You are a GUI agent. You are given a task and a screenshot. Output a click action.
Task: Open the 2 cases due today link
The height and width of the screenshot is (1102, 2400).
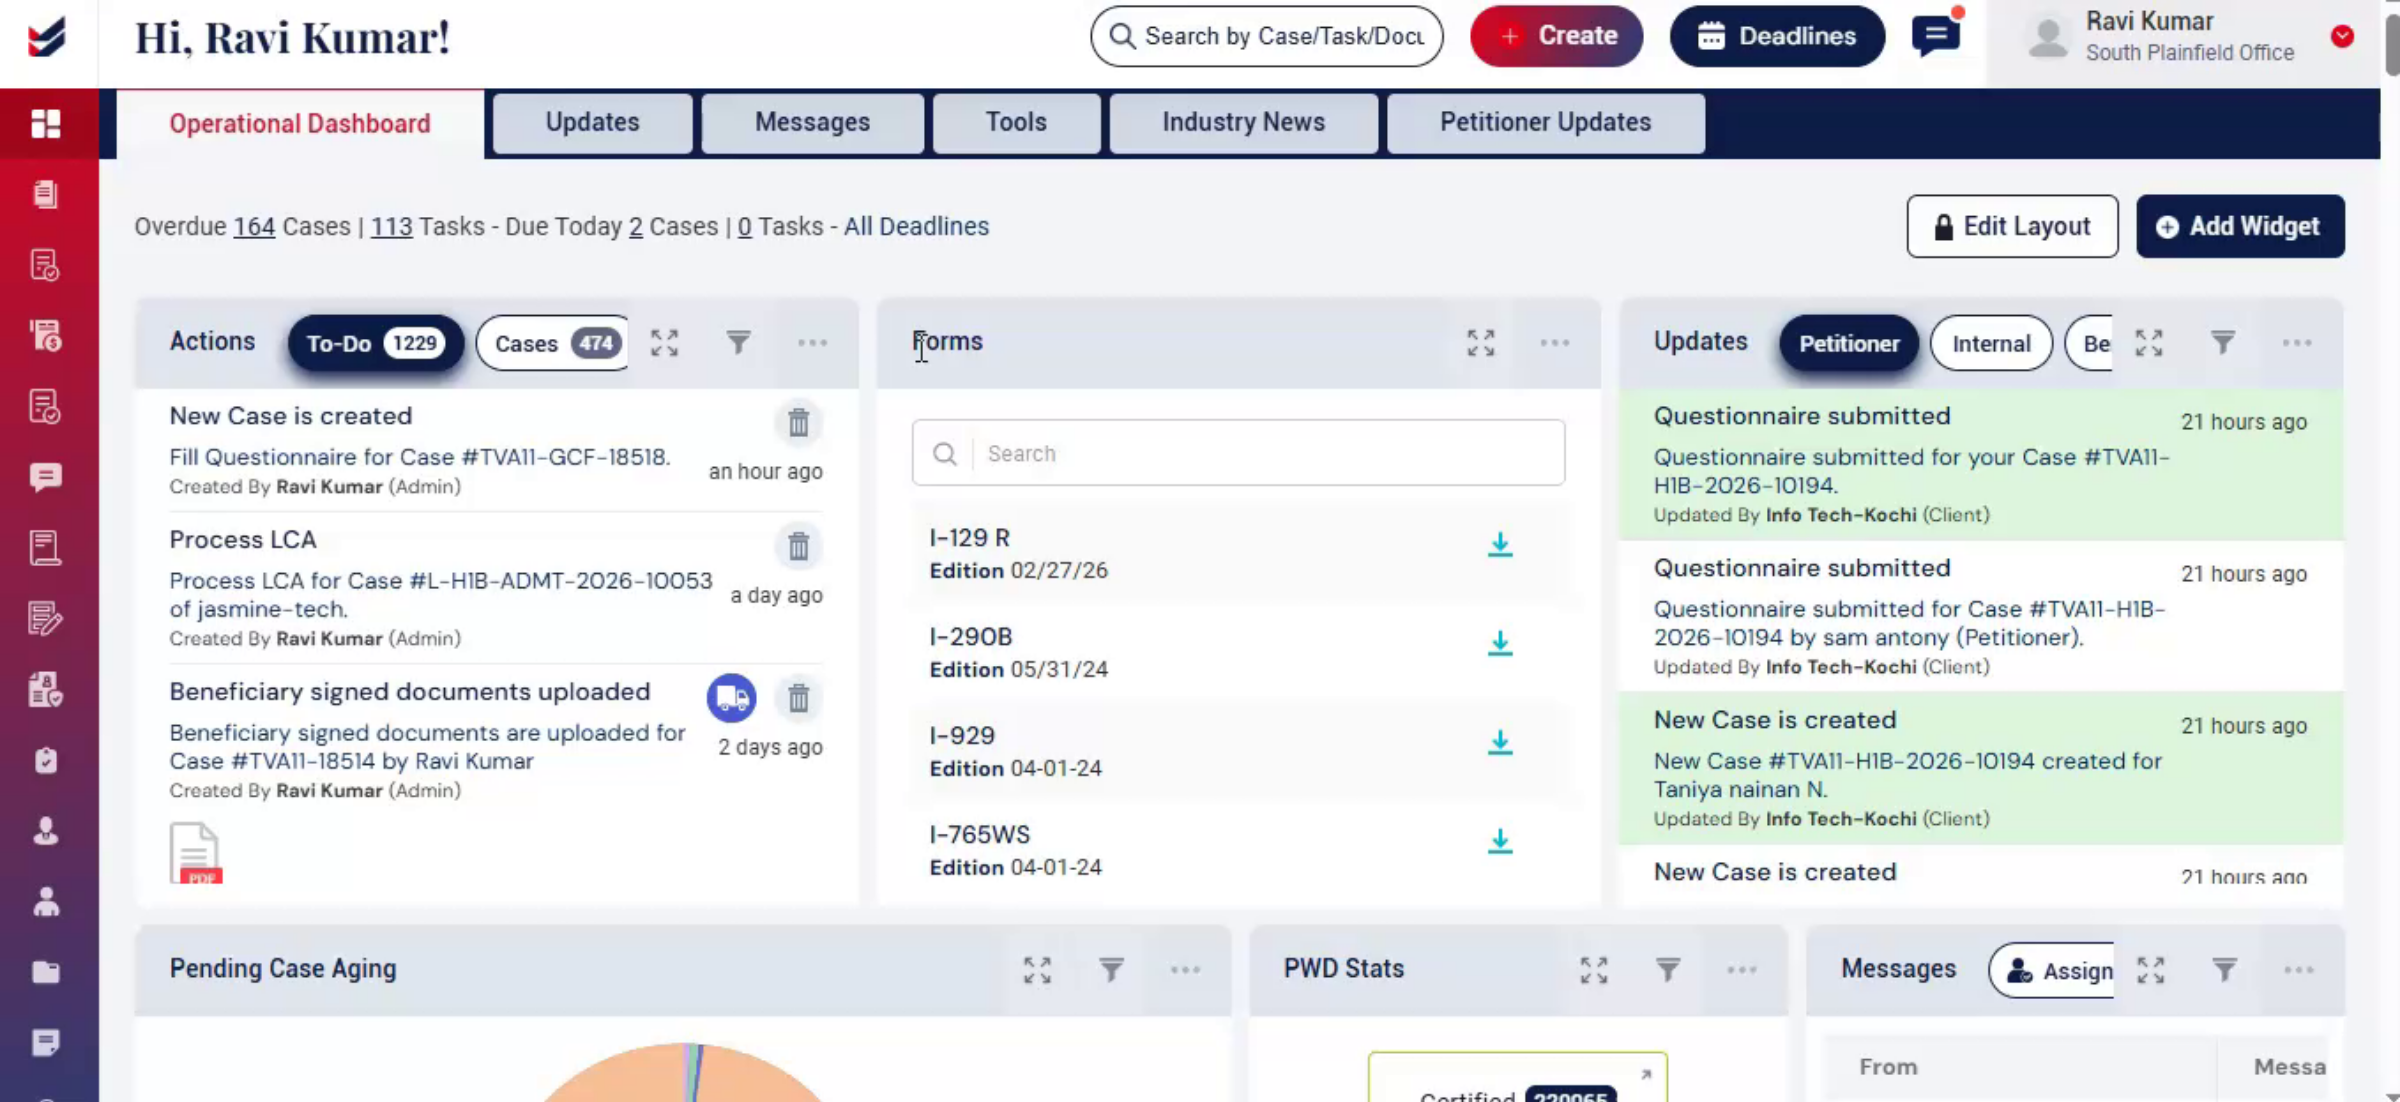click(x=636, y=227)
